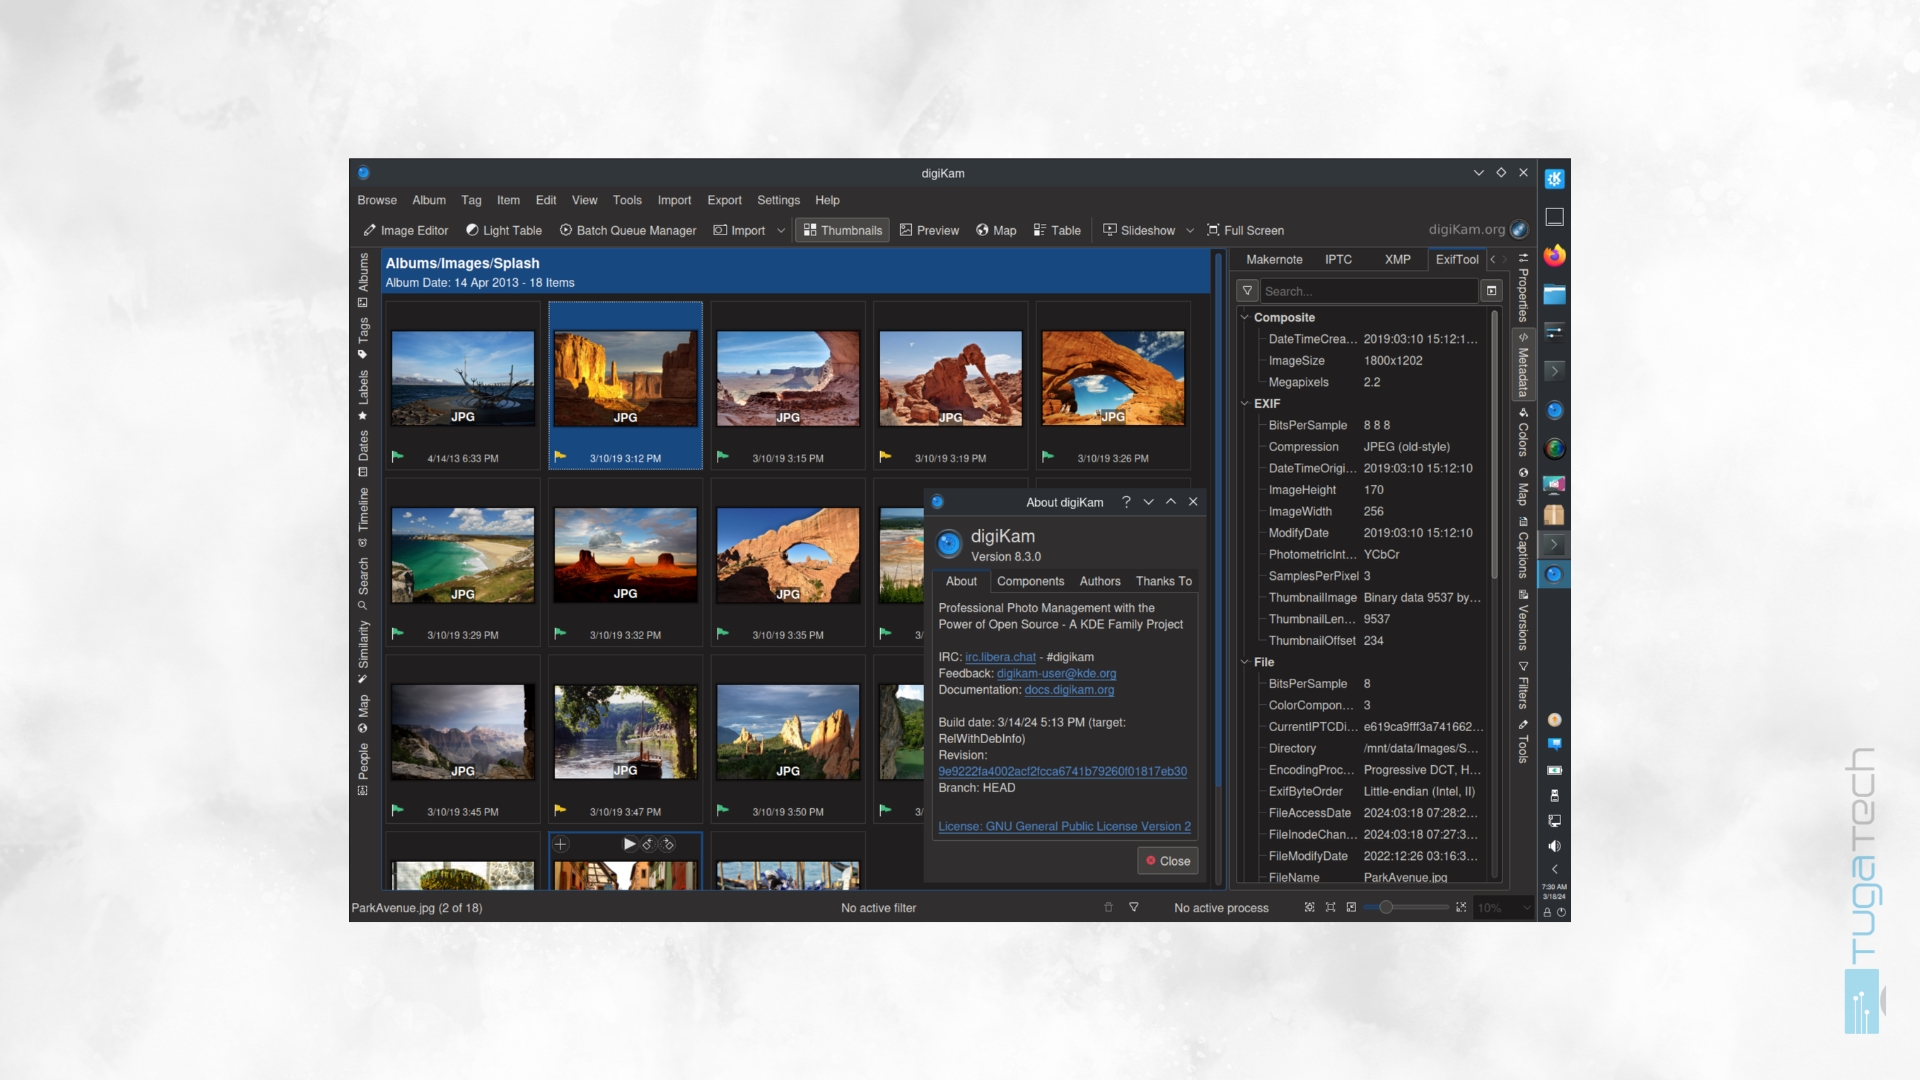Image resolution: width=1920 pixels, height=1080 pixels.
Task: Open the Similarity left sidebar tab
Action: click(x=363, y=652)
